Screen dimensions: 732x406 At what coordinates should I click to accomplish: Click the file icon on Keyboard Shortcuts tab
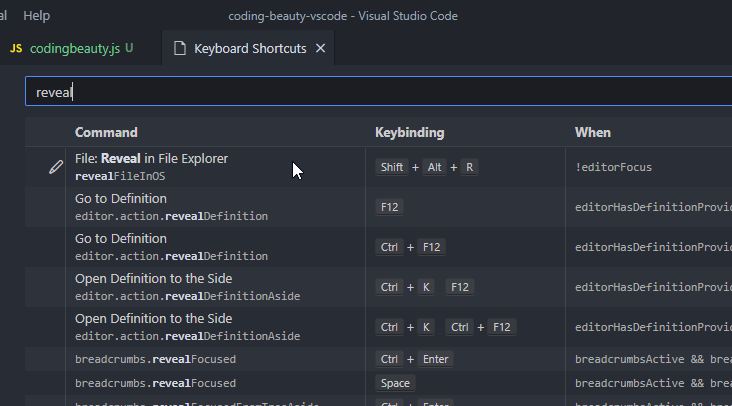pyautogui.click(x=180, y=48)
